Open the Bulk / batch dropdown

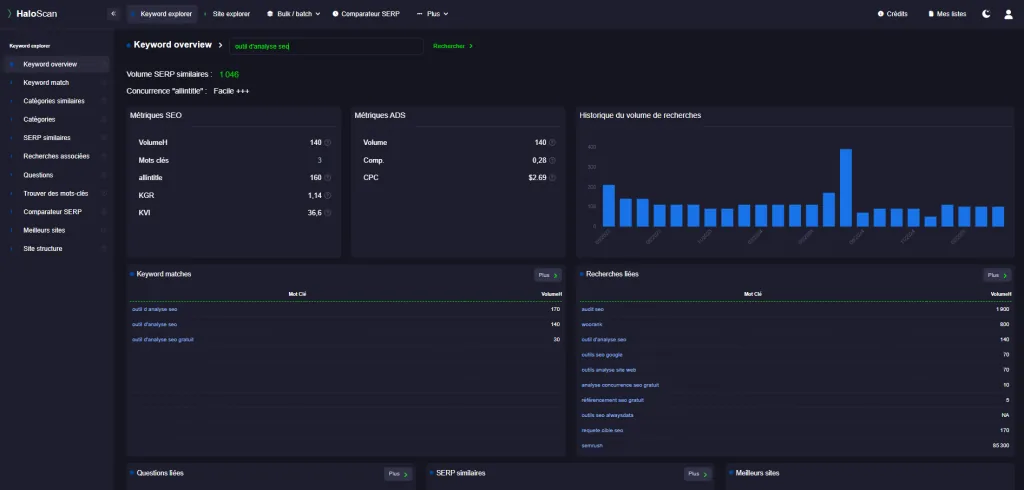[293, 14]
